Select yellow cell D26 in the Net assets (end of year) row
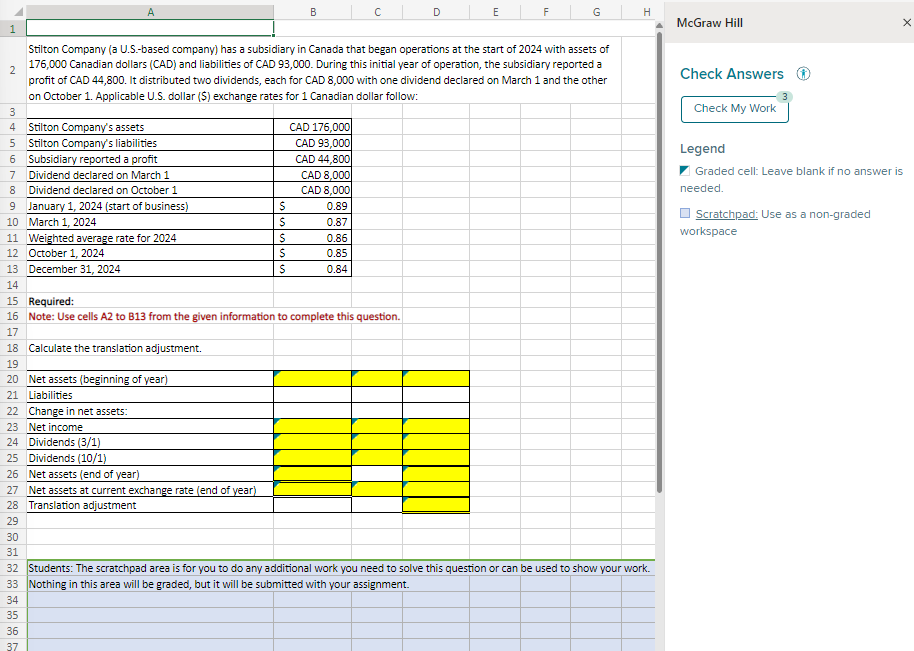Image resolution: width=914 pixels, height=651 pixels. pyautogui.click(x=436, y=474)
